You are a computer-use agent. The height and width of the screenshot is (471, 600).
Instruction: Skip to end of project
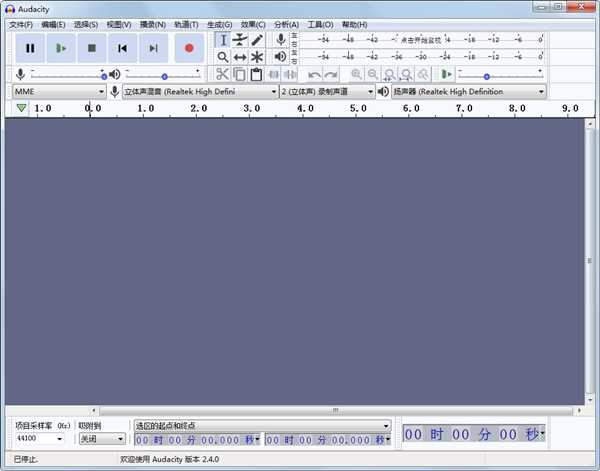(x=153, y=48)
